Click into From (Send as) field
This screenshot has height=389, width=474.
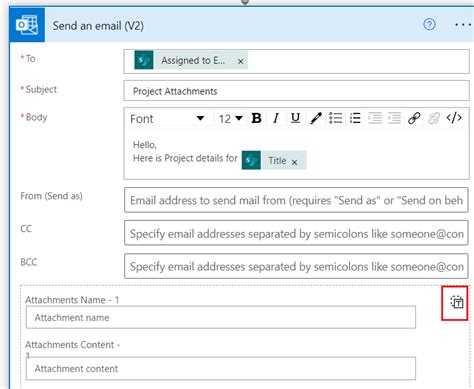point(296,200)
